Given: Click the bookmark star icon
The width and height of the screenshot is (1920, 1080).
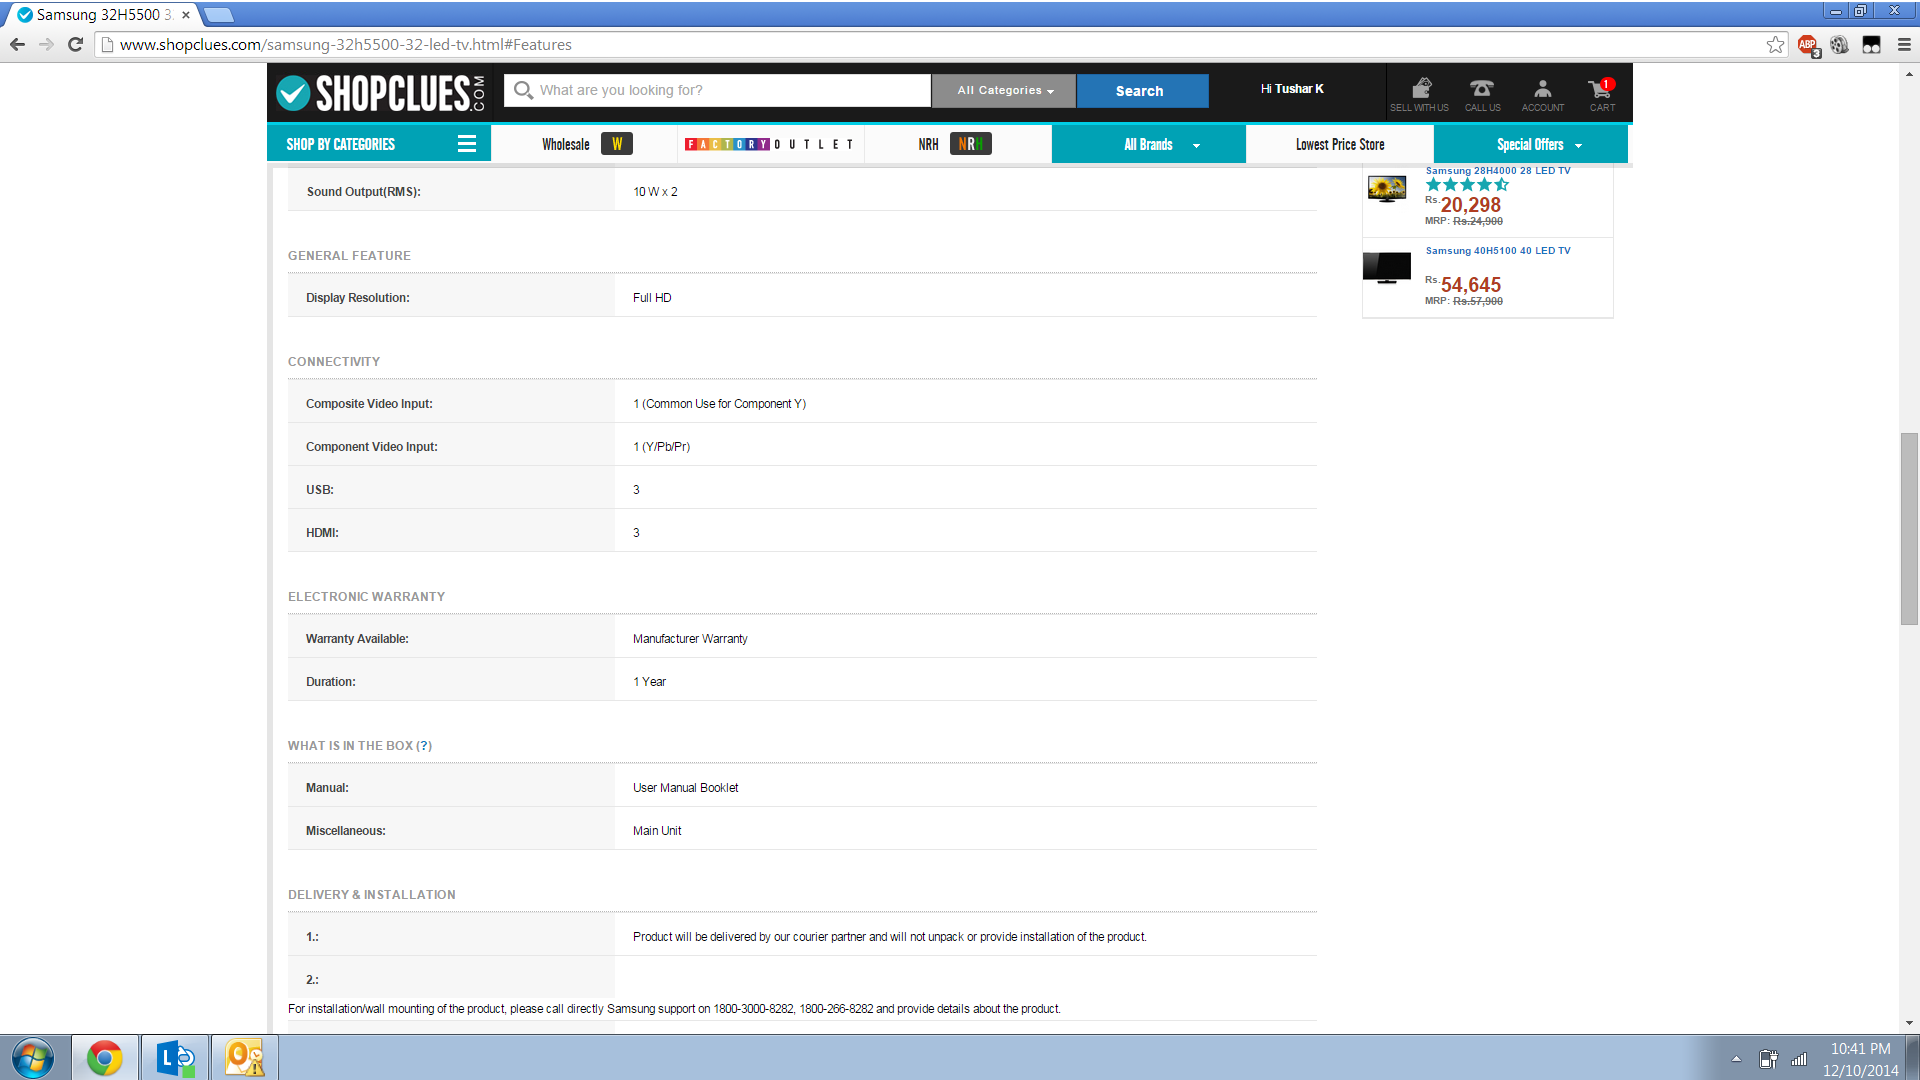Looking at the screenshot, I should (x=1775, y=45).
